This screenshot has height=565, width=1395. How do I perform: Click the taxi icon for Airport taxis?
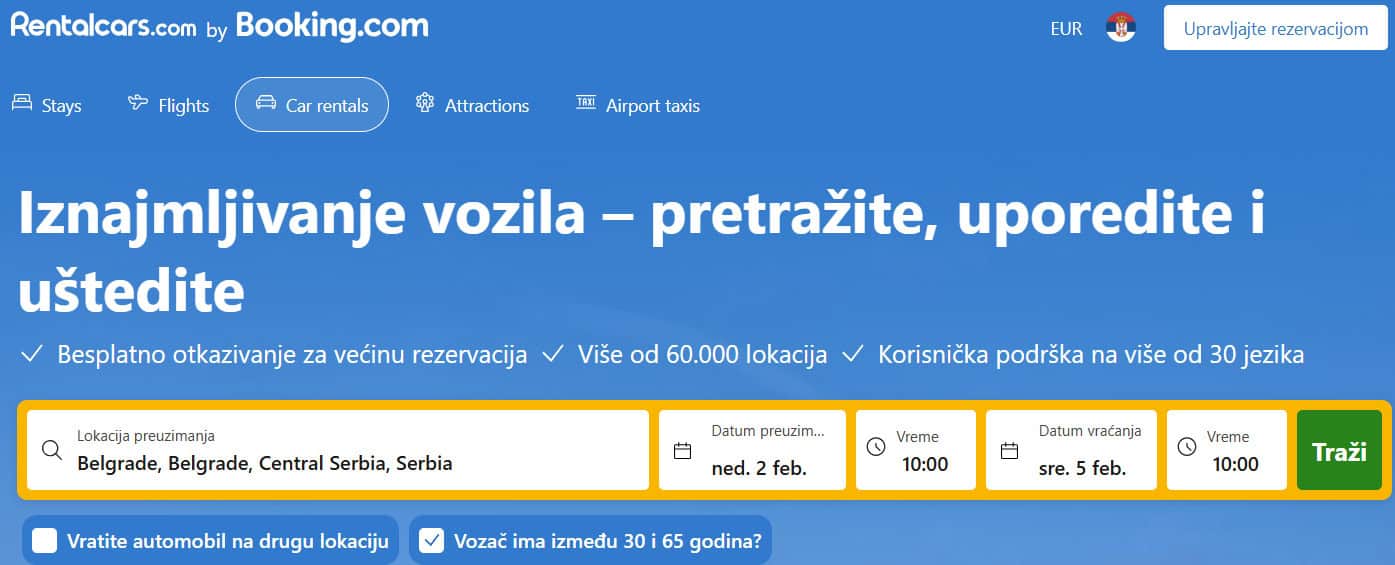[586, 103]
